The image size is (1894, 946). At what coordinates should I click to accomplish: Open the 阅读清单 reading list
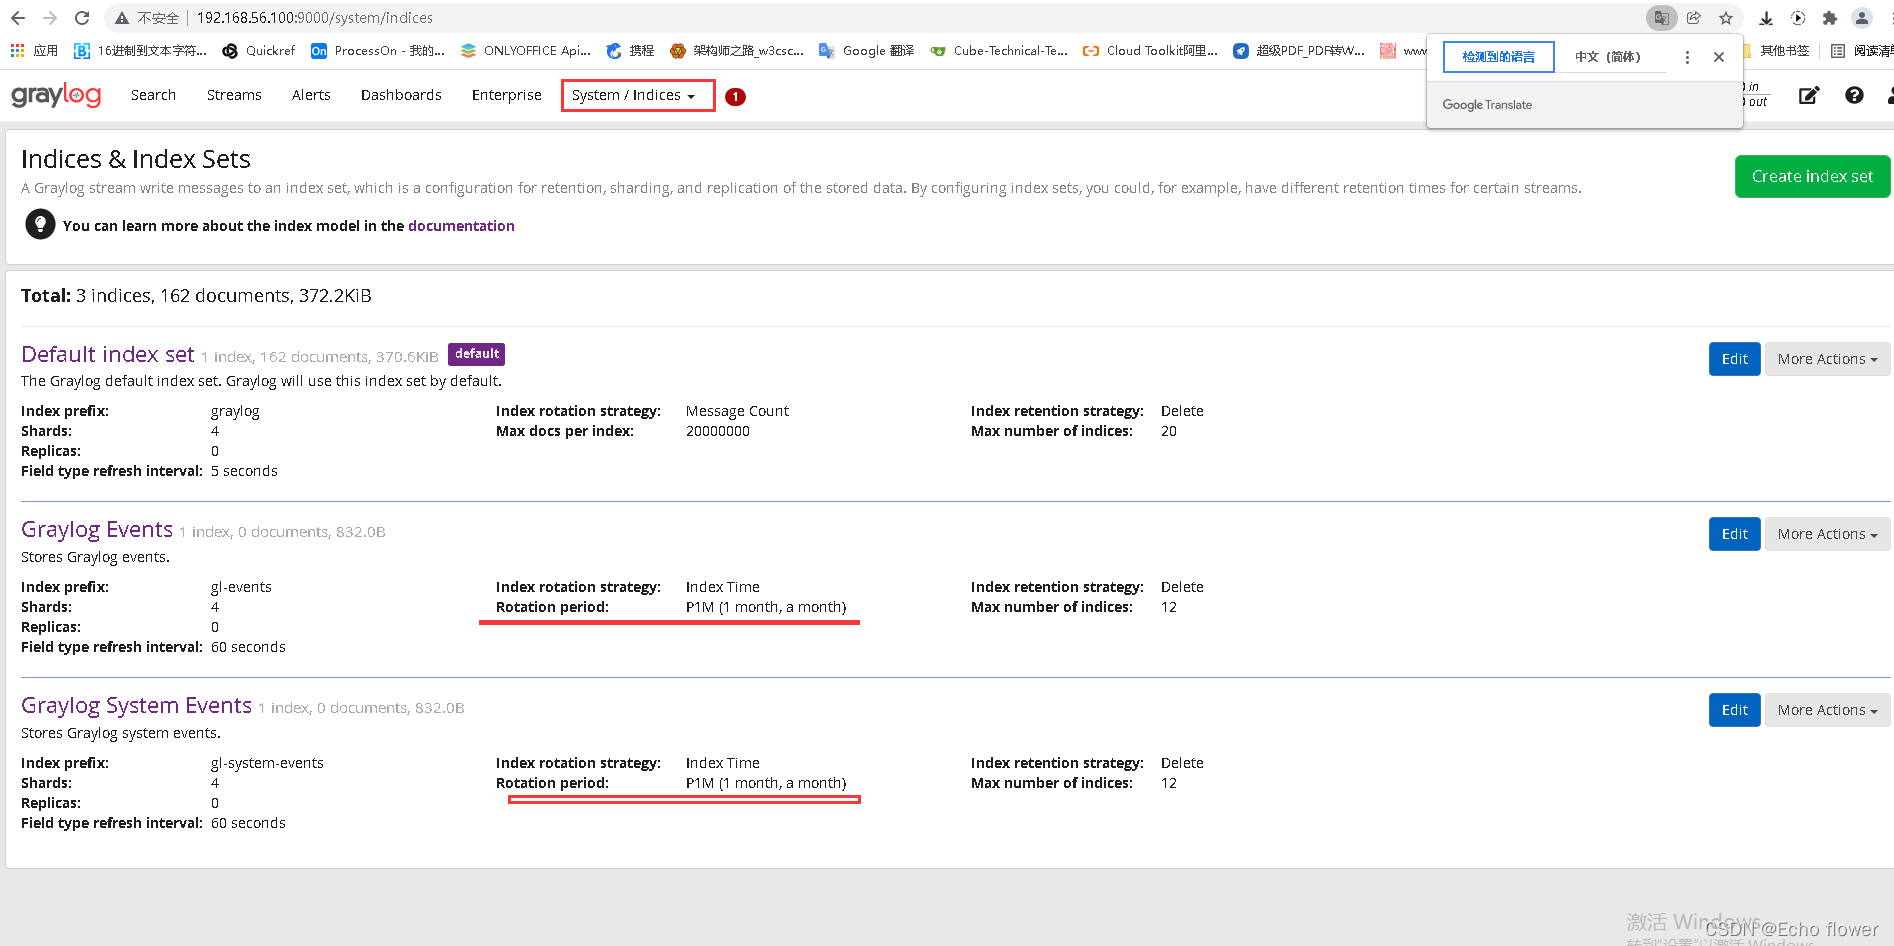tap(1862, 50)
